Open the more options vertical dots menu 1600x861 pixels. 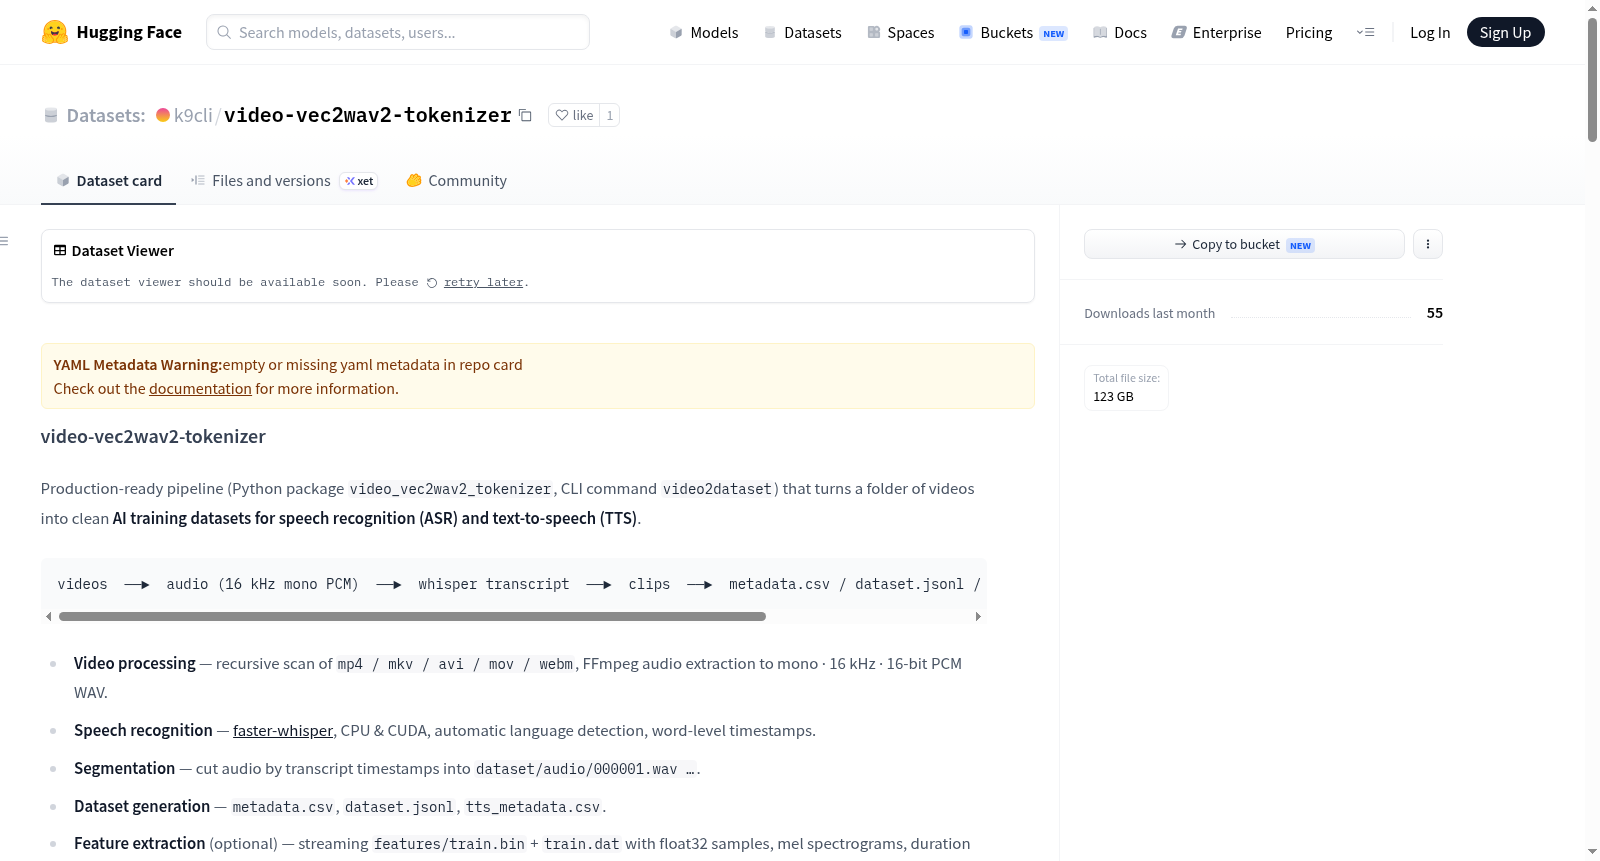[1428, 244]
